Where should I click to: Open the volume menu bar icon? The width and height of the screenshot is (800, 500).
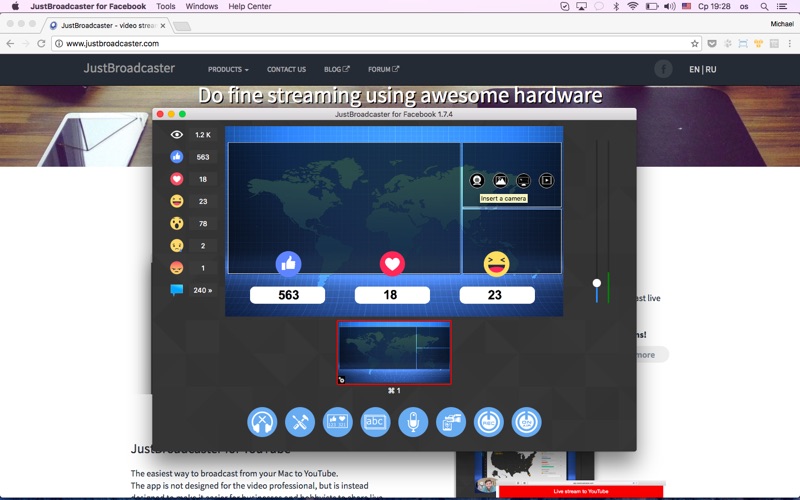(669, 6)
